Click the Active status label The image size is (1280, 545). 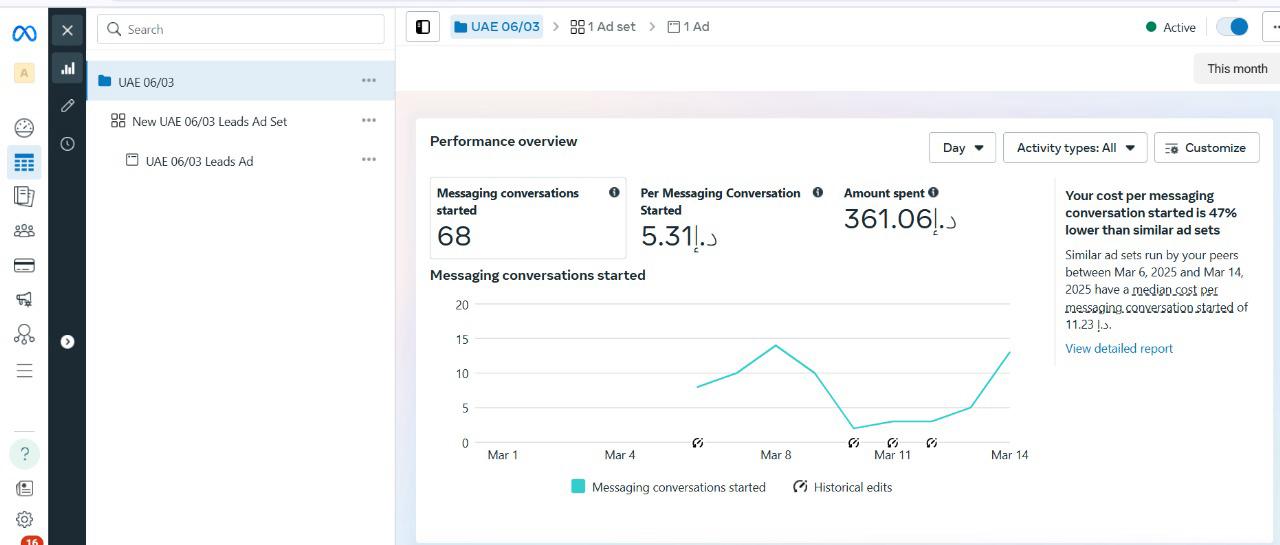(x=1179, y=28)
